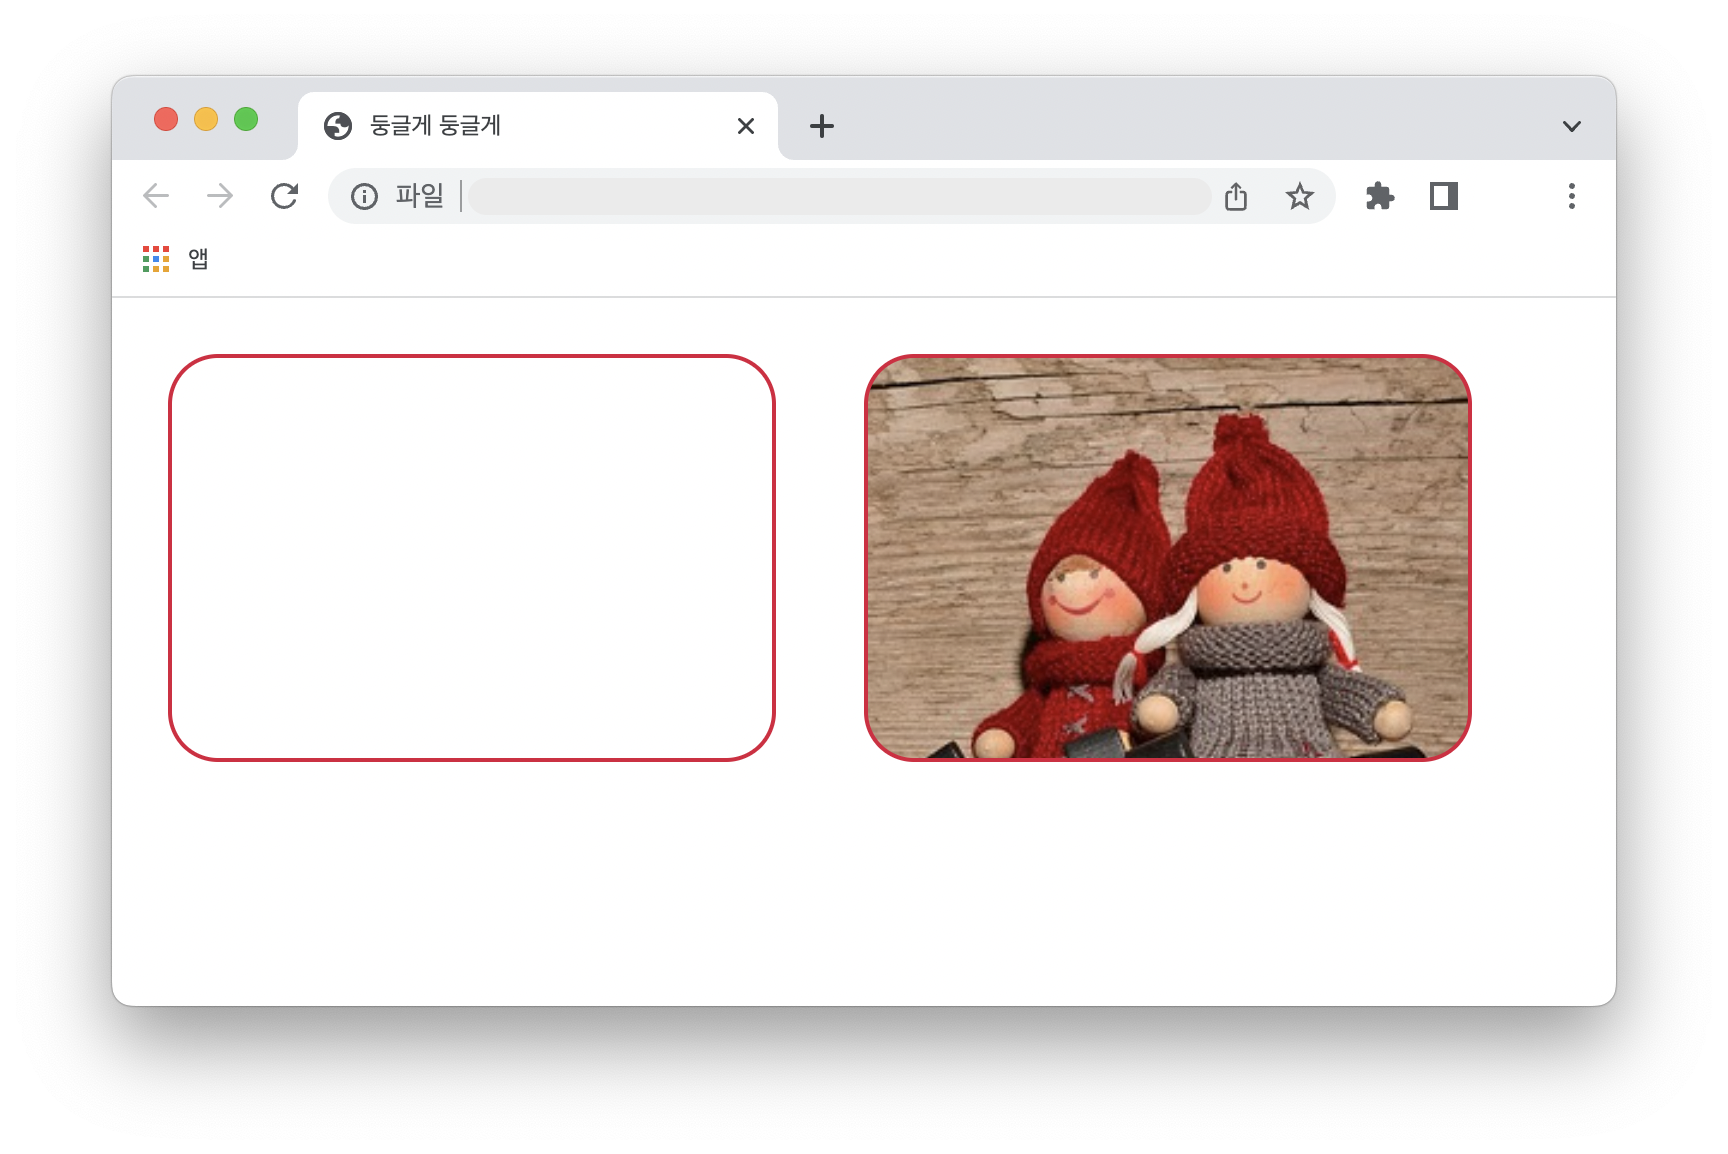View site information via the info icon
The width and height of the screenshot is (1728, 1154).
click(x=365, y=196)
